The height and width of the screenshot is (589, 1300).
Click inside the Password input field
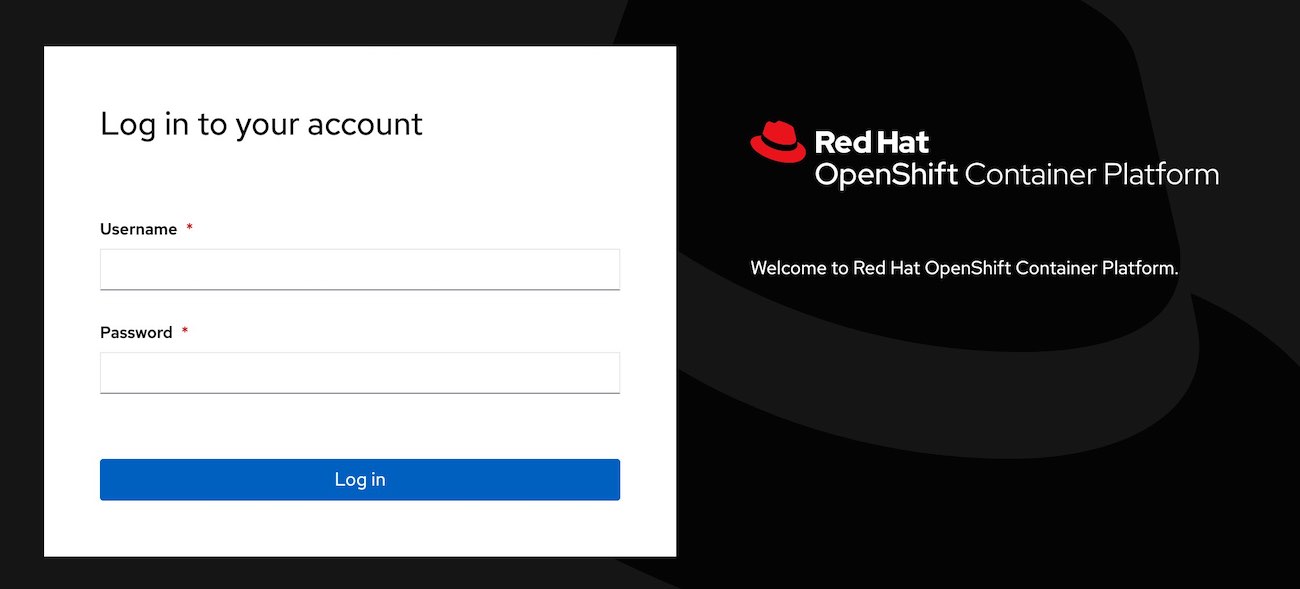click(360, 371)
